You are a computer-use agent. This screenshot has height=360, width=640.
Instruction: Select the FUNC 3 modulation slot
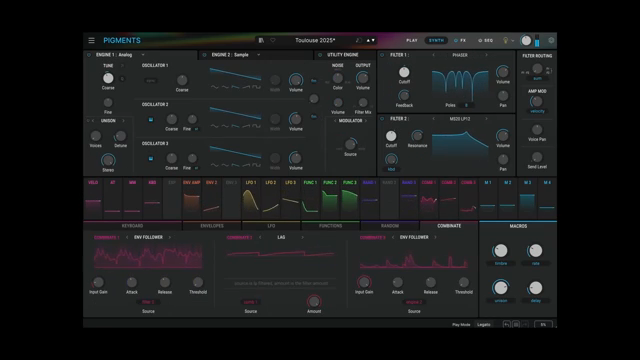349,199
